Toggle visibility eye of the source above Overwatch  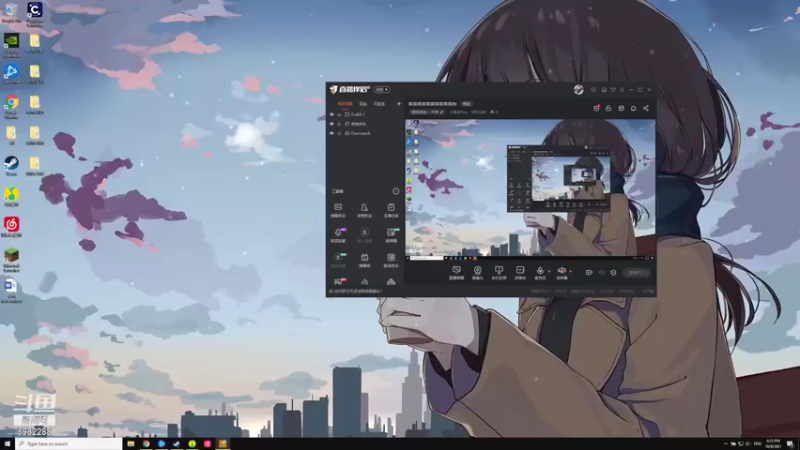[332, 124]
